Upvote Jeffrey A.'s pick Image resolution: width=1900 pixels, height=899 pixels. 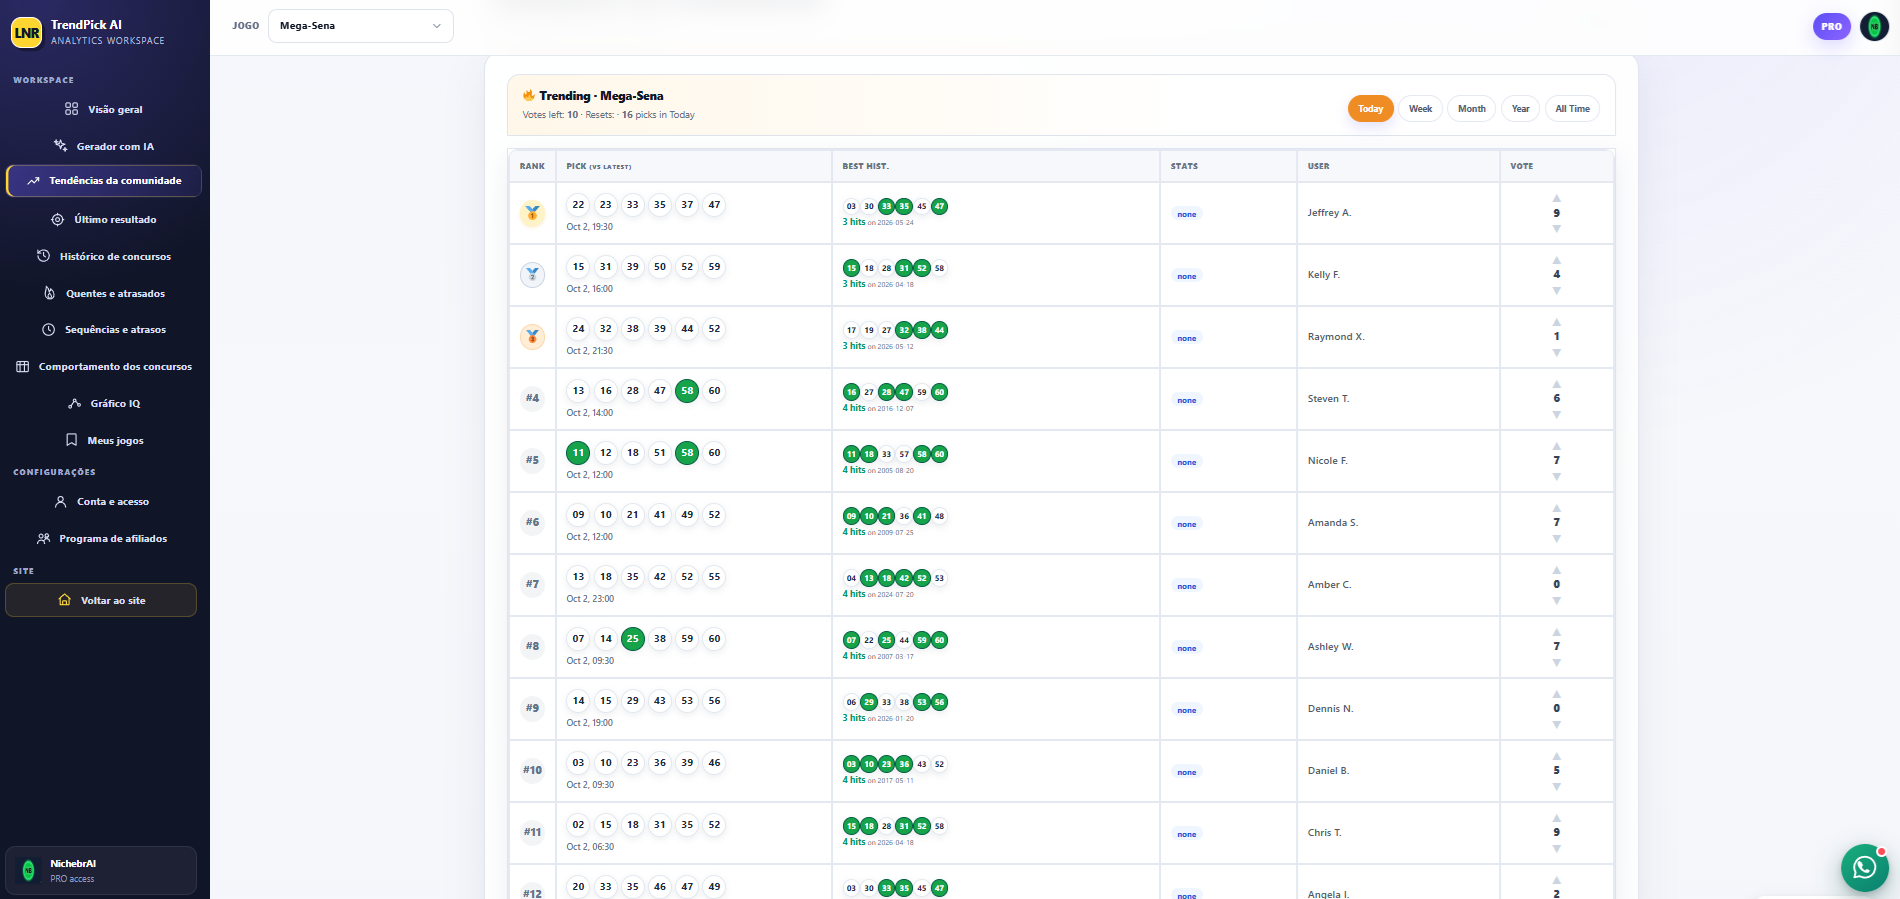pos(1556,198)
